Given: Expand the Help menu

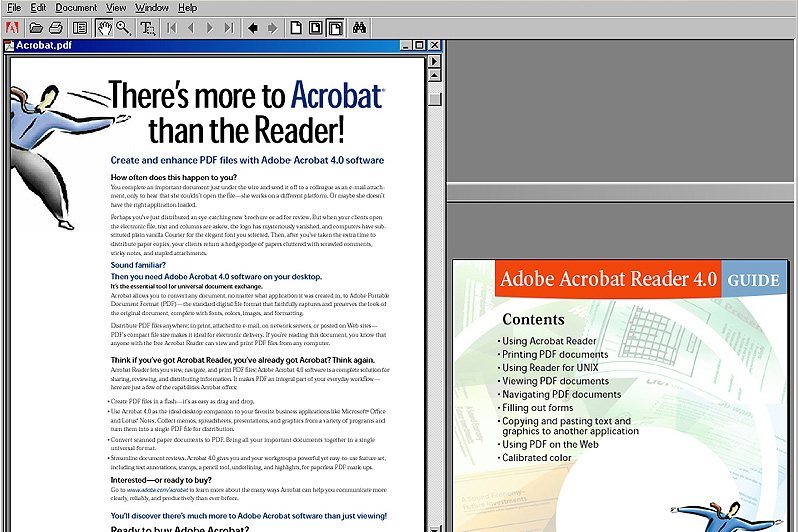Looking at the screenshot, I should (188, 8).
